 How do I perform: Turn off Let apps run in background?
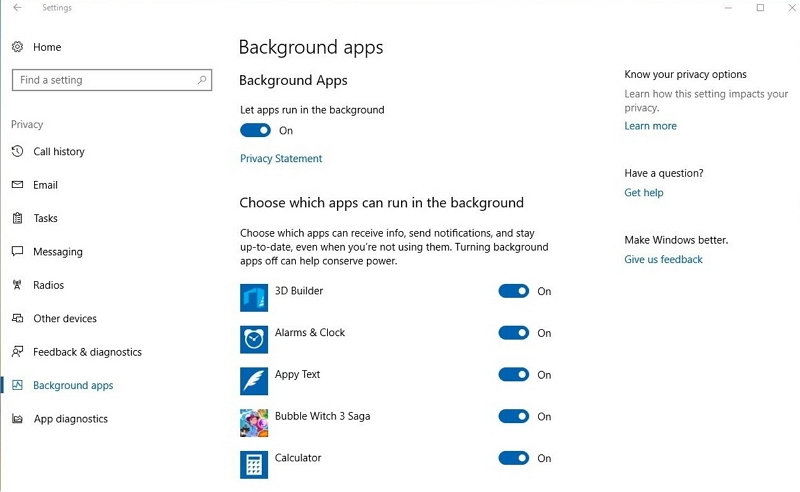255,131
